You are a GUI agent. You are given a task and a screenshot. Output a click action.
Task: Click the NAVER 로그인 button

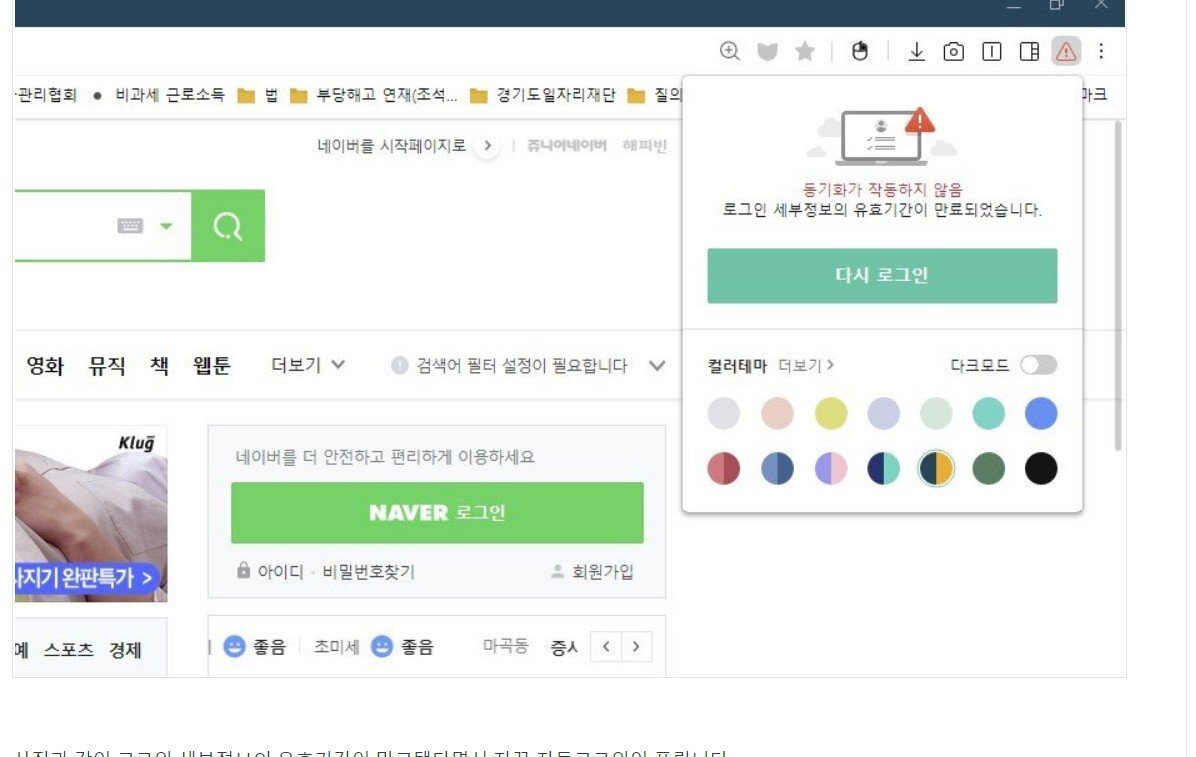pos(437,513)
